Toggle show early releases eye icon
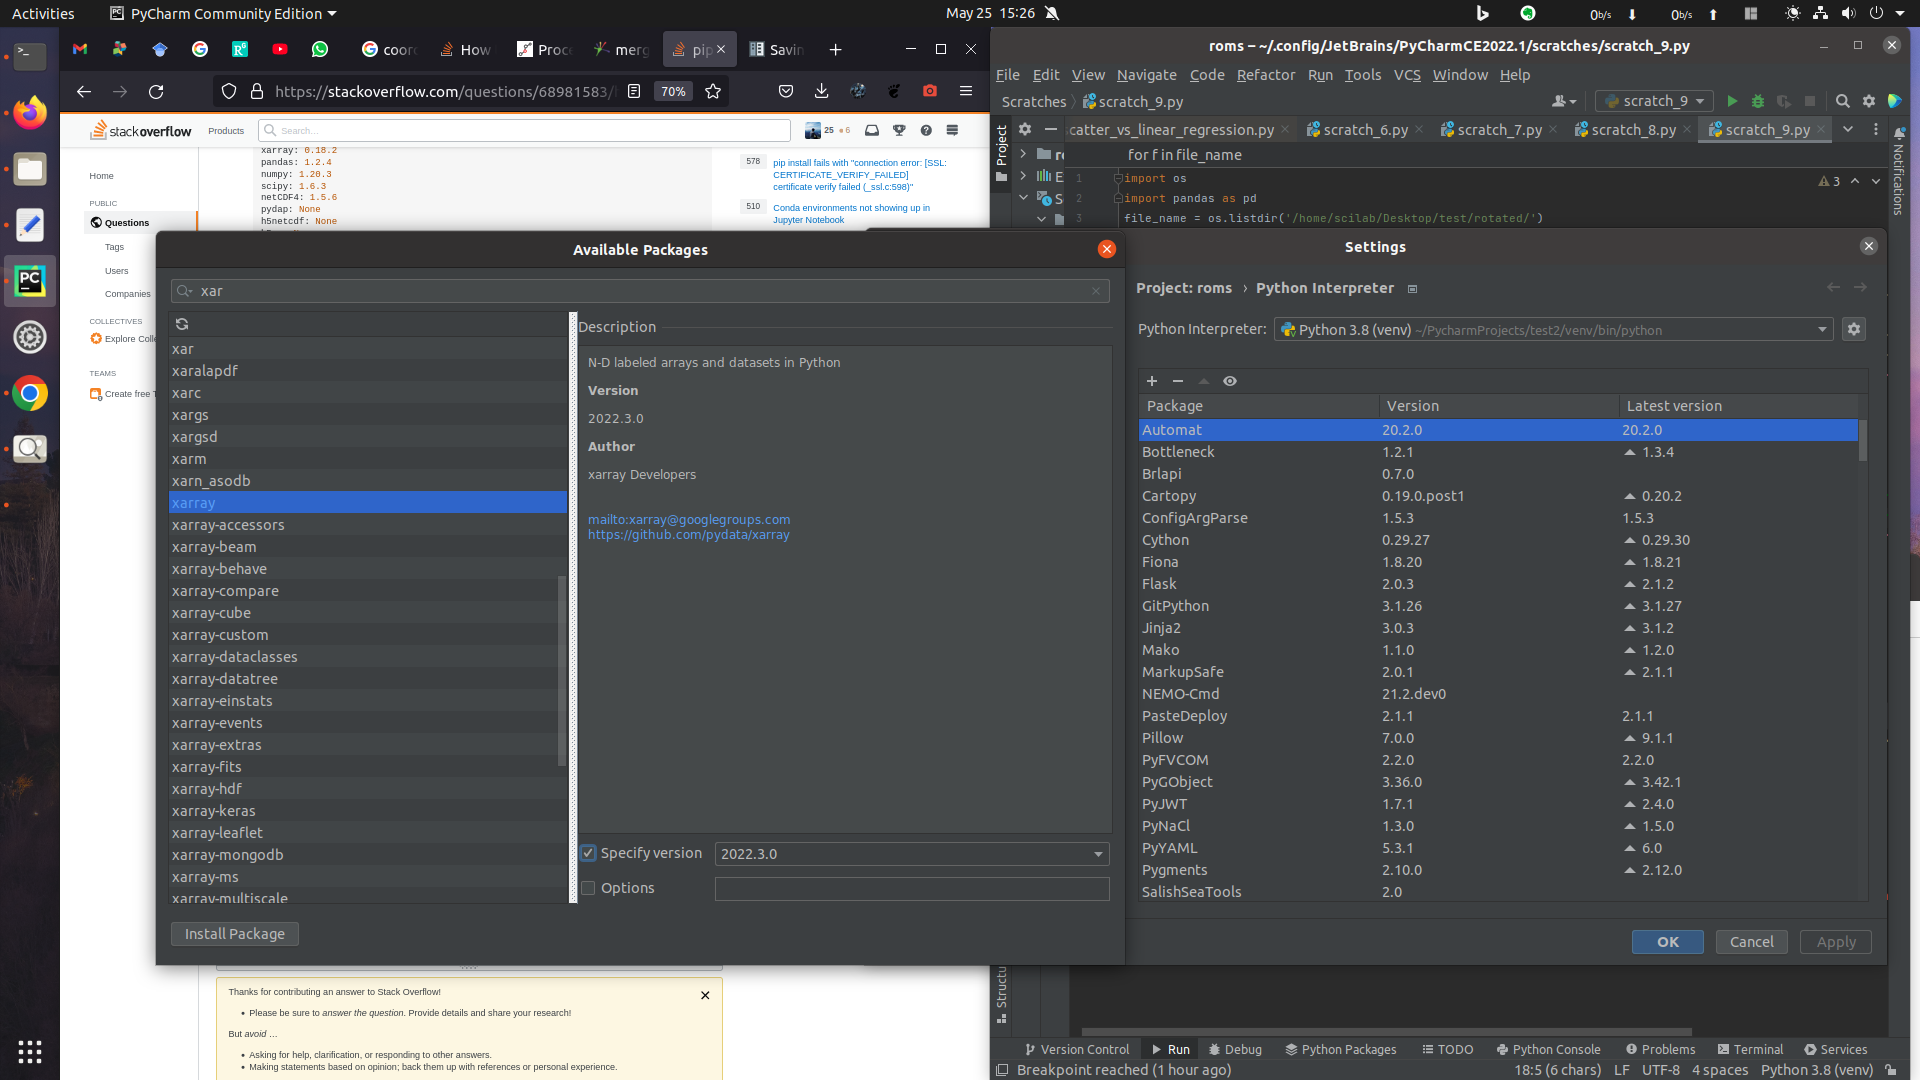Screen dimensions: 1920x1080 1230,381
